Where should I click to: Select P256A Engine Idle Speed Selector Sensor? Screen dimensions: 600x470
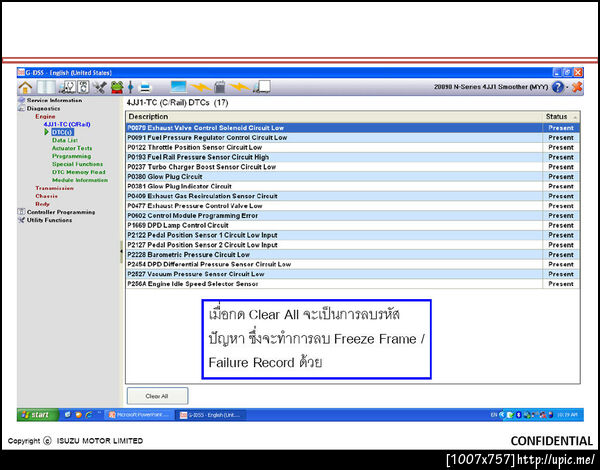(x=352, y=284)
